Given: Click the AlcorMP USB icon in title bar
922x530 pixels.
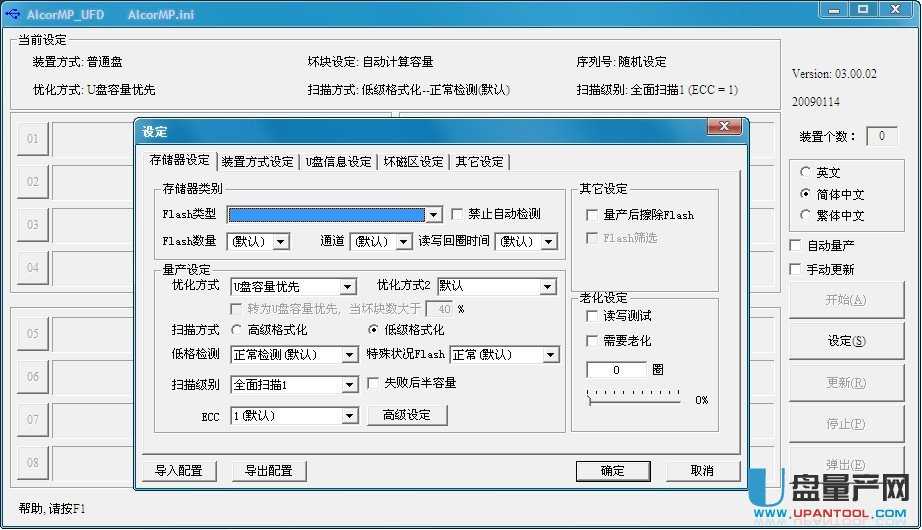Looking at the screenshot, I should pos(12,10).
